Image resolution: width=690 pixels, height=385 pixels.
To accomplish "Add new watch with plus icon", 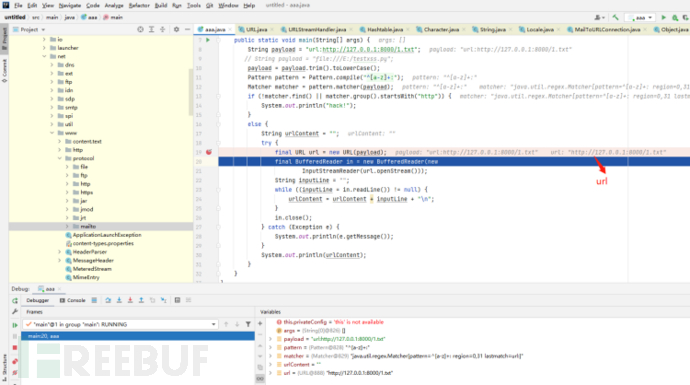I will [x=260, y=323].
